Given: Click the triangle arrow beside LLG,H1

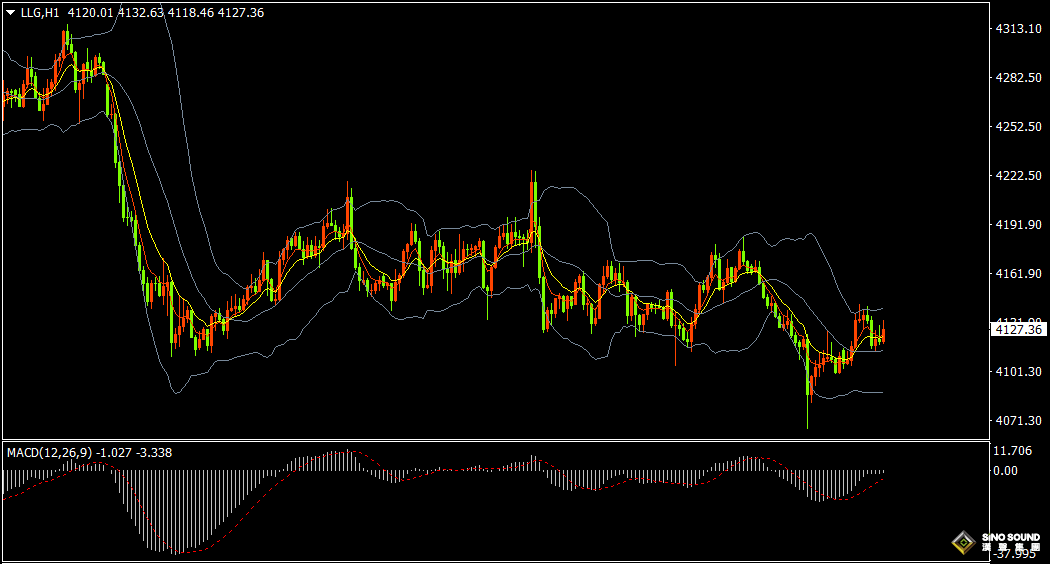Looking at the screenshot, I should click(x=10, y=13).
